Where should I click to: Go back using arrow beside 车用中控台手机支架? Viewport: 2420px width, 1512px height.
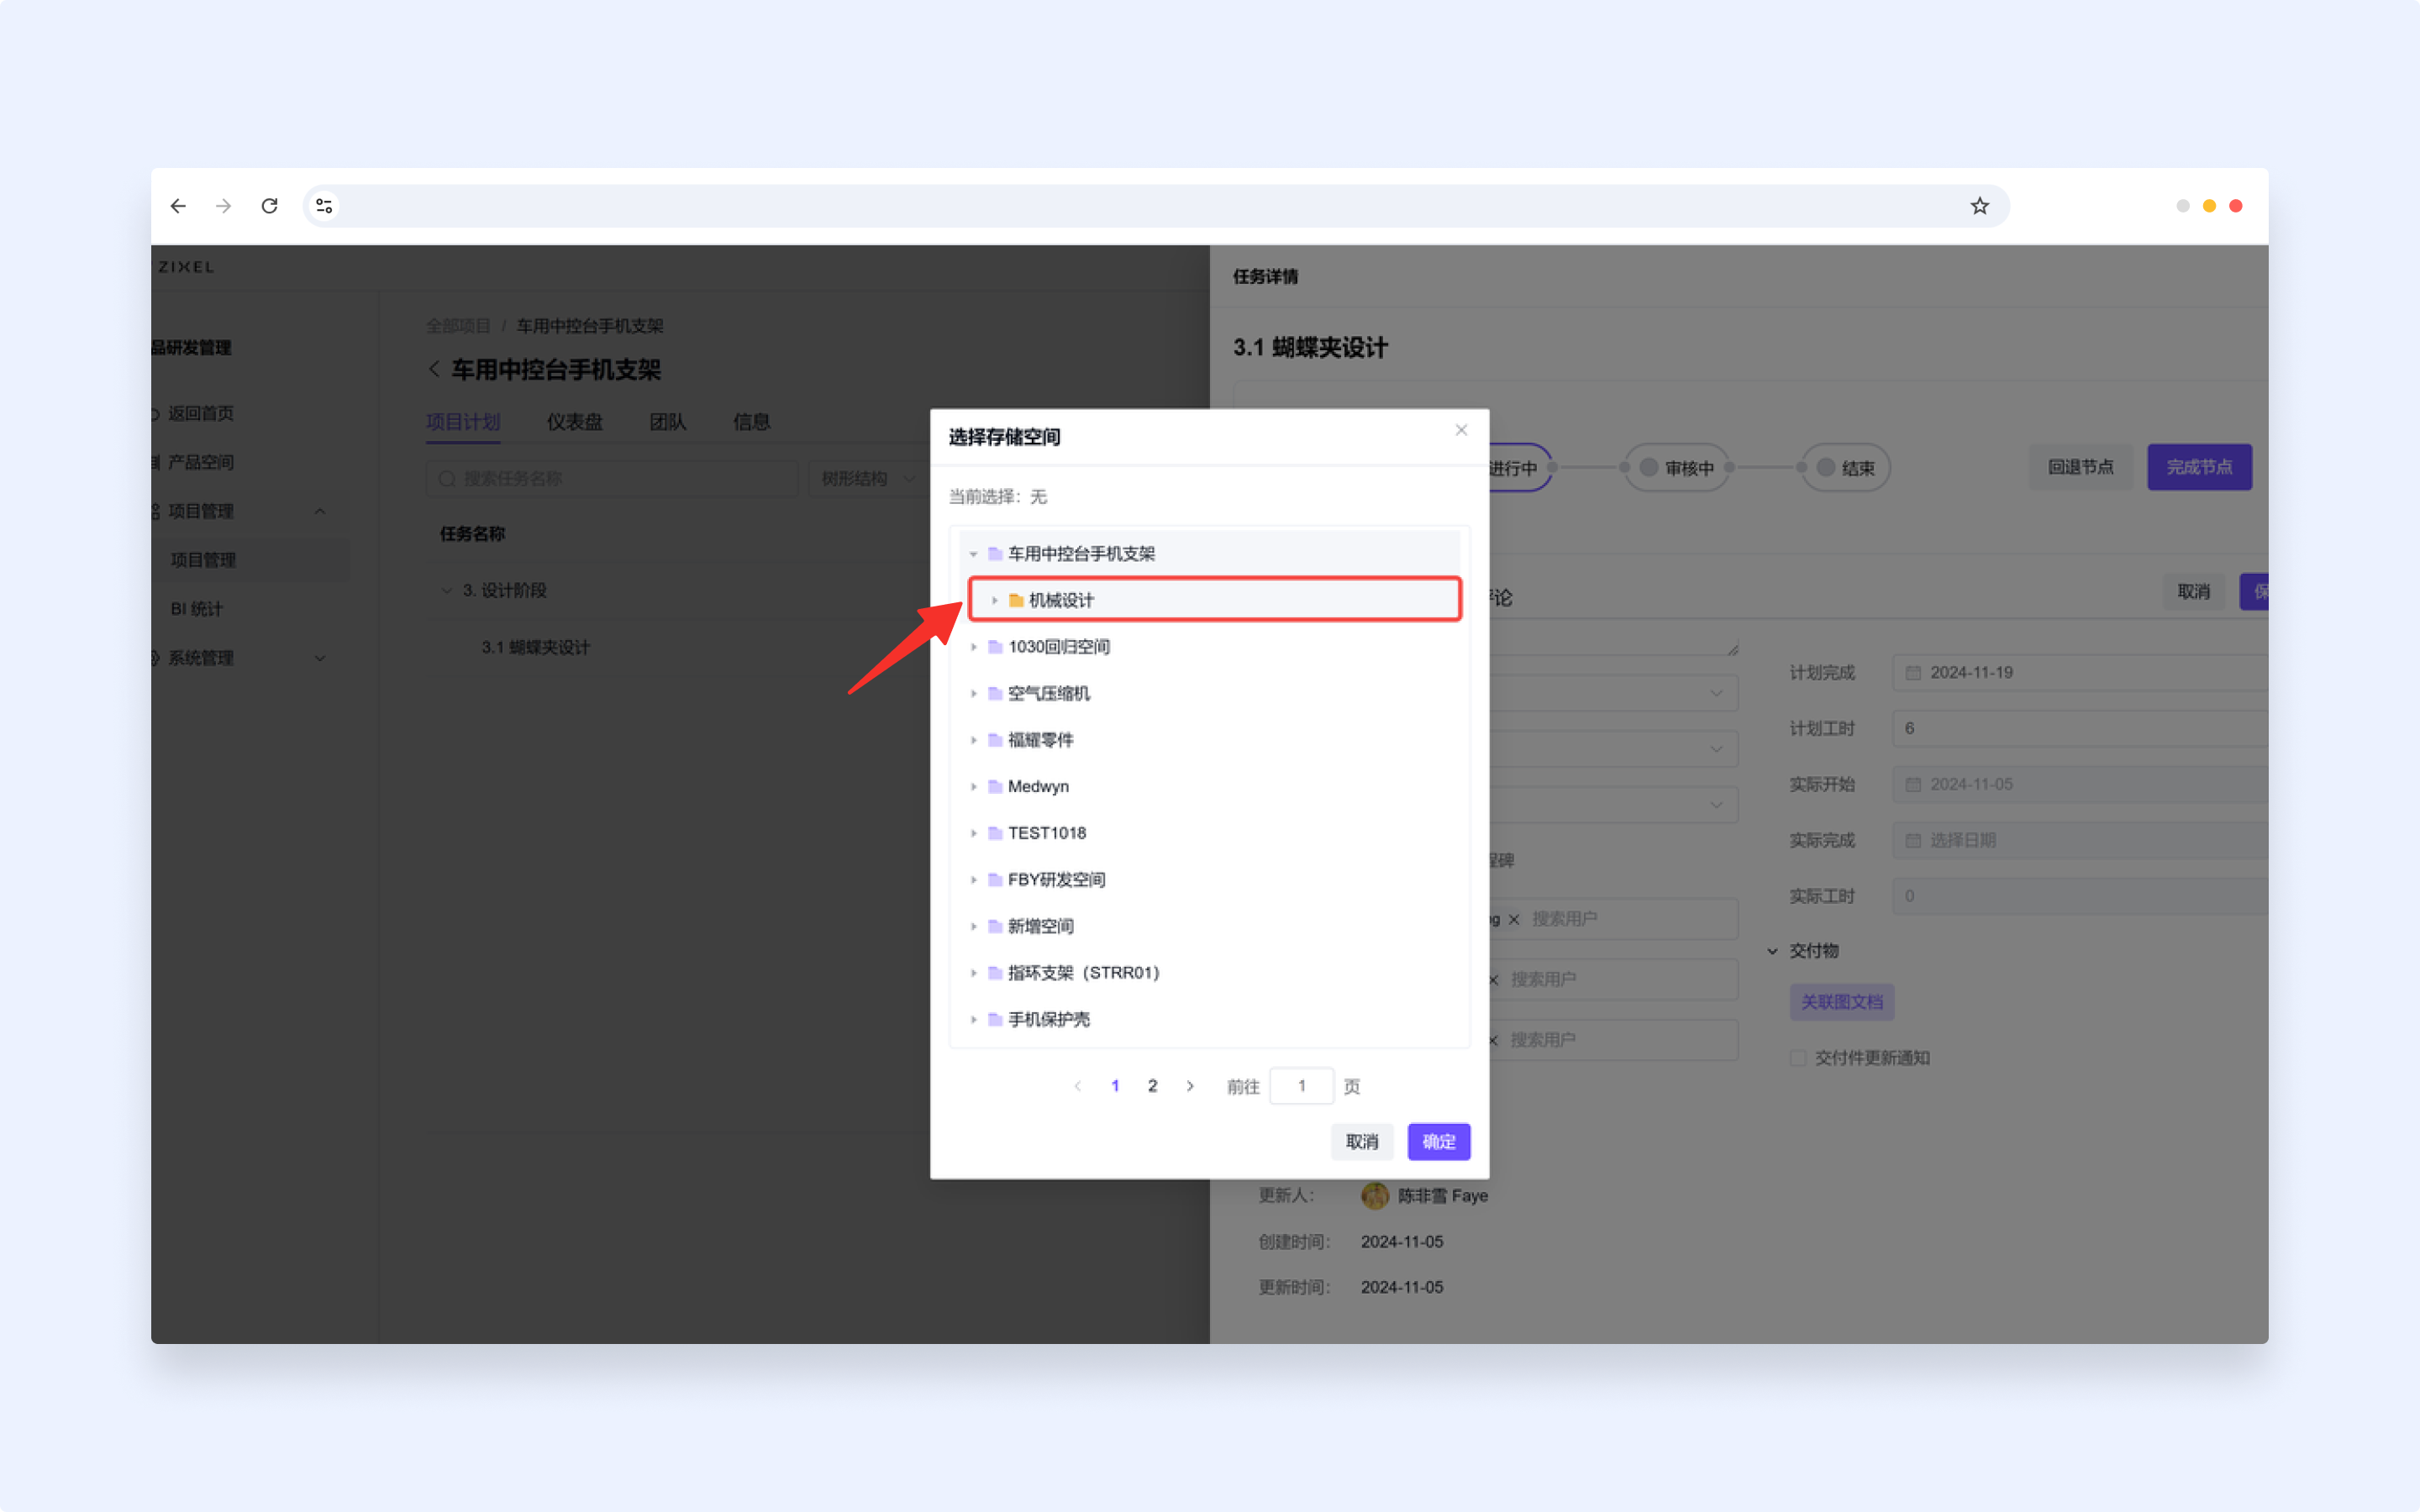pyautogui.click(x=434, y=370)
